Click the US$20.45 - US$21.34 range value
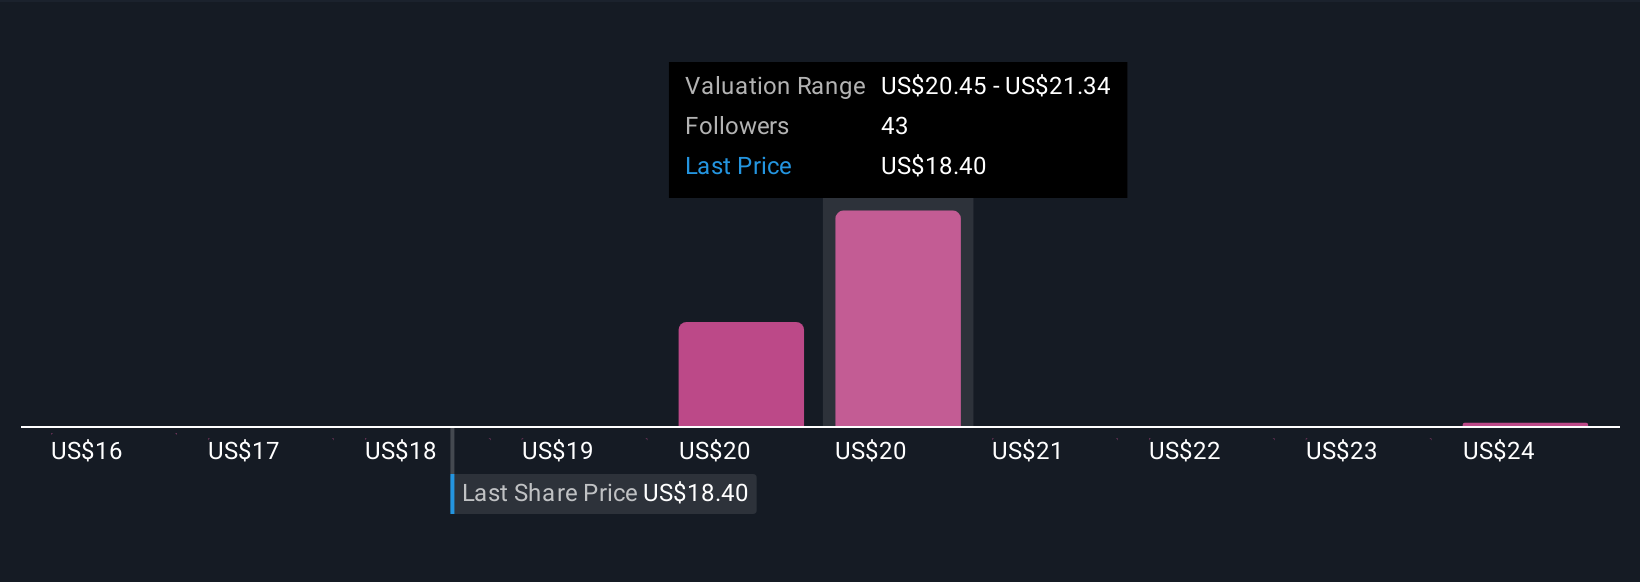 pos(995,86)
